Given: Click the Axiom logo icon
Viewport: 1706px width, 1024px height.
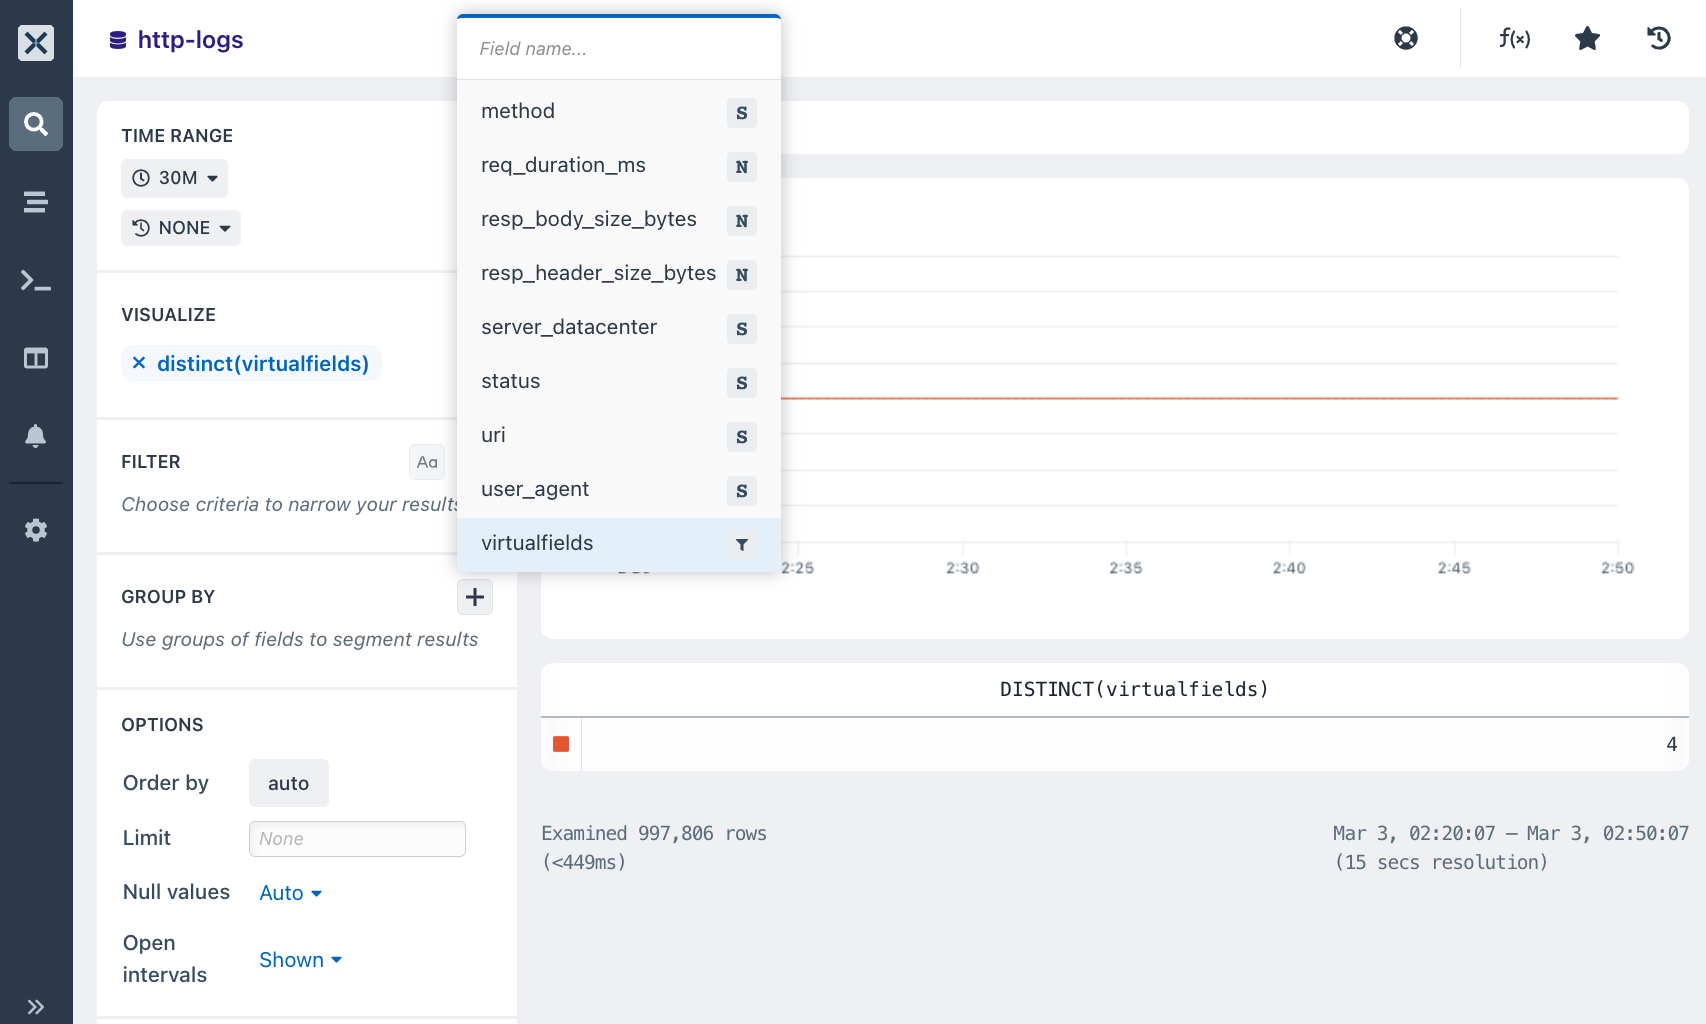Looking at the screenshot, I should [36, 42].
